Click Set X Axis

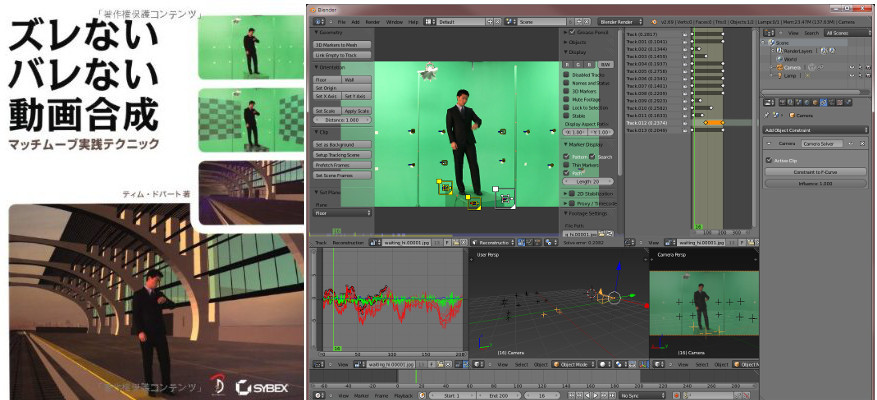[328, 96]
